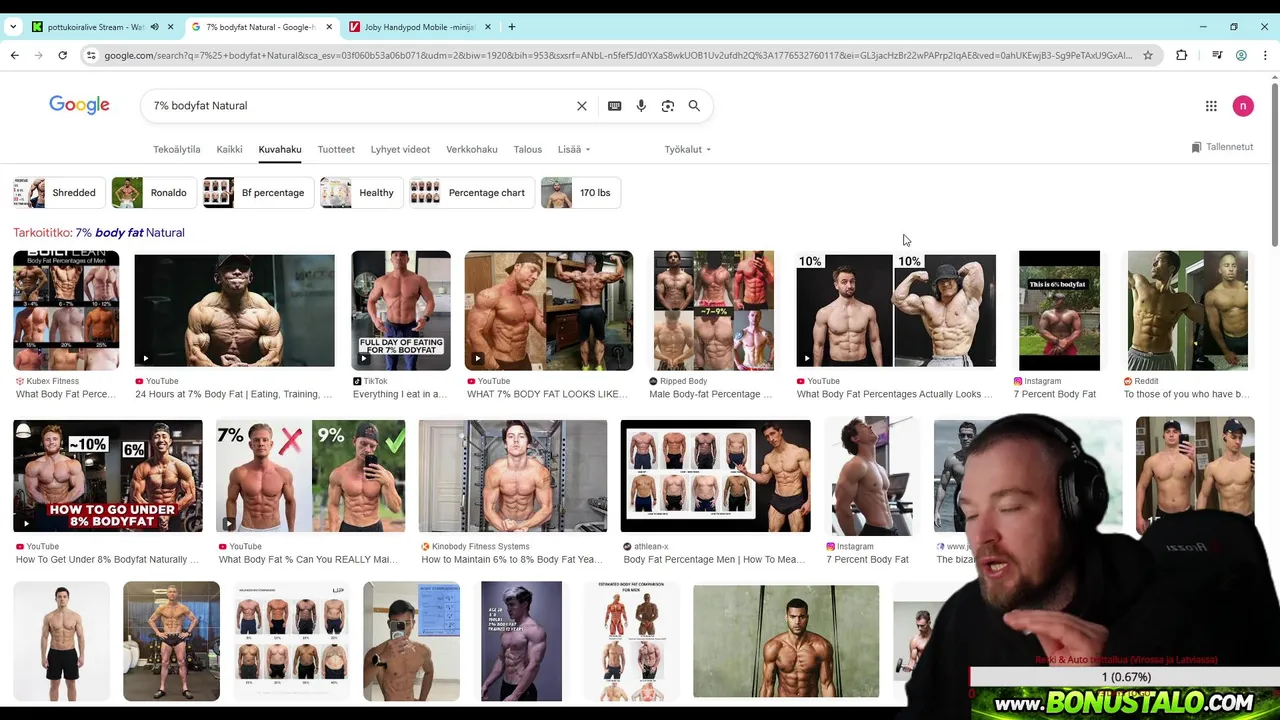
Task: Open the tab search dropdown arrow
Action: [x=12, y=27]
